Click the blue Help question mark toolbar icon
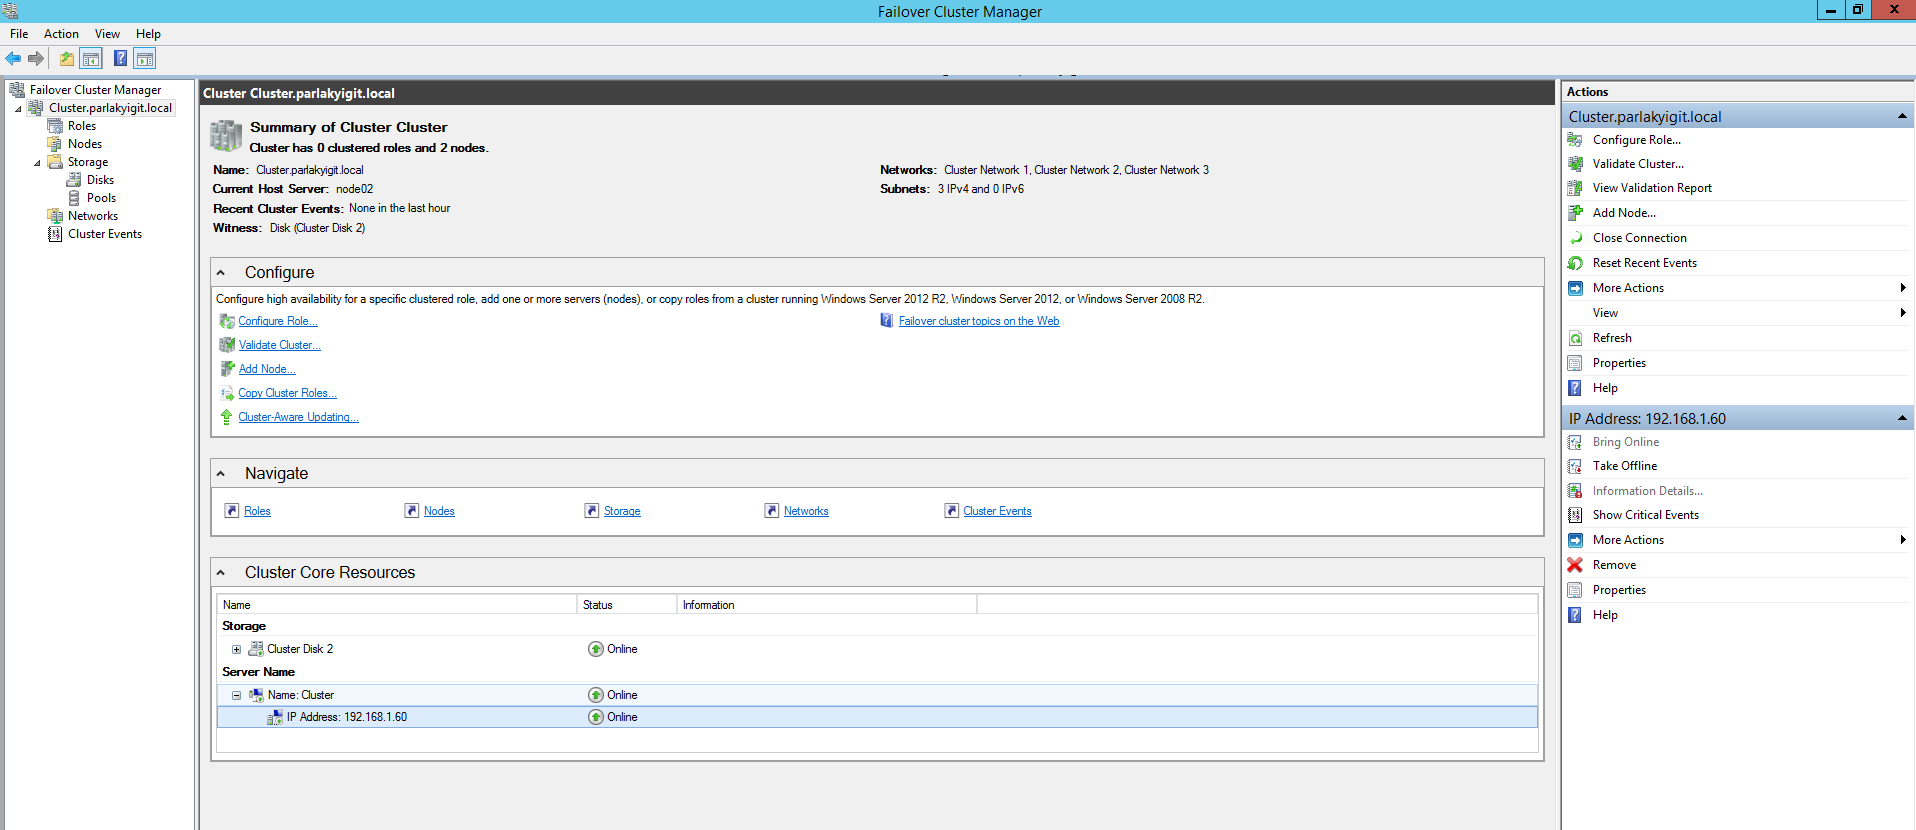The height and width of the screenshot is (830, 1916). 120,59
